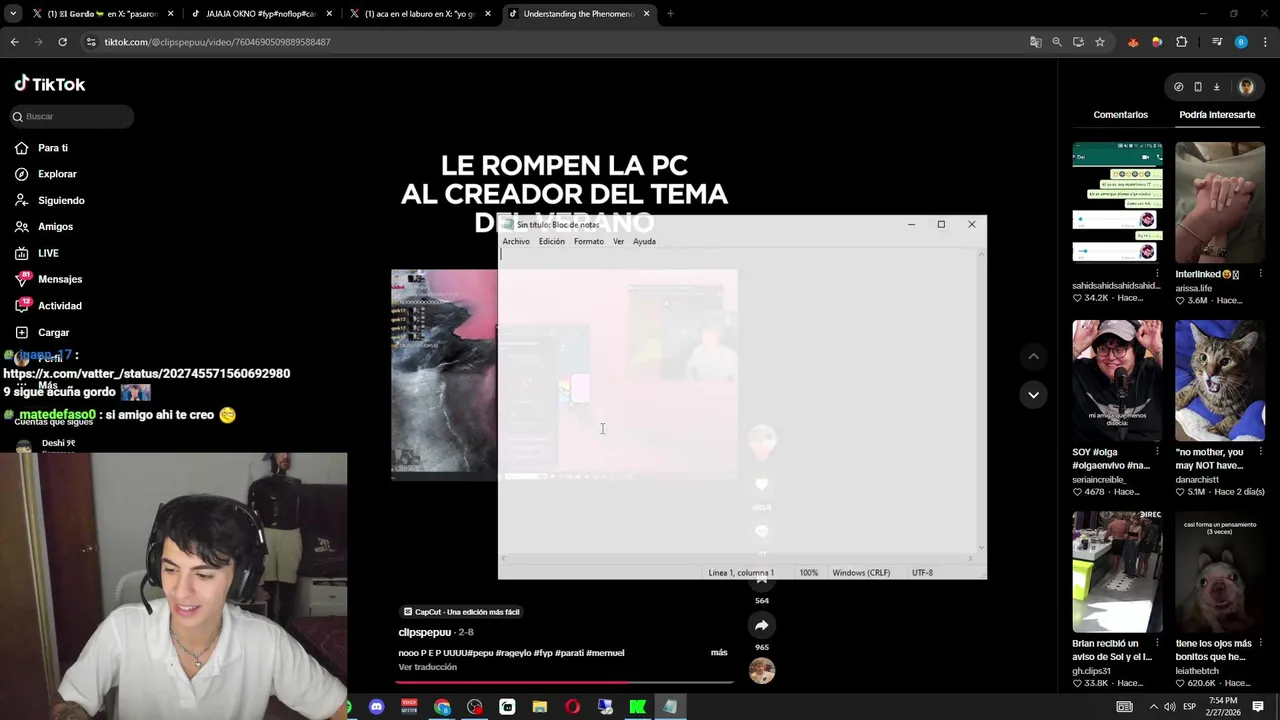Switch to the Podría interesarte tab
Screen dimensions: 1280x720
pyautogui.click(x=1217, y=115)
